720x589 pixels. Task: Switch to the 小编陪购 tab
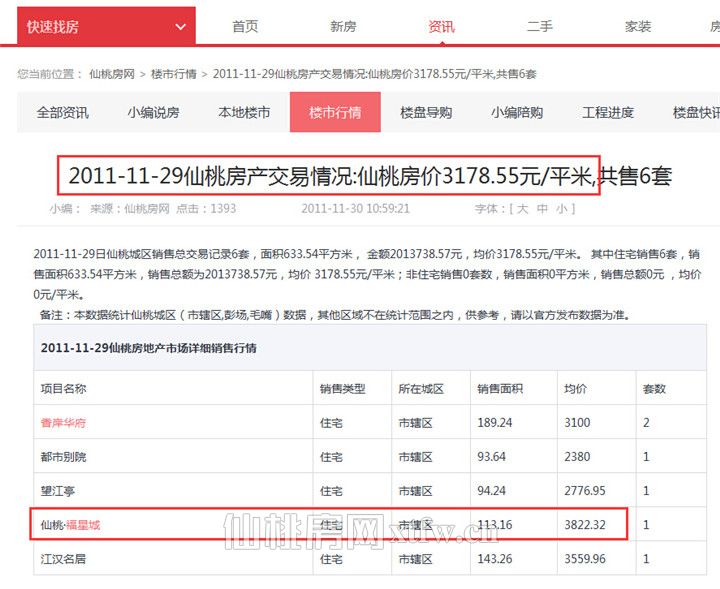click(517, 113)
